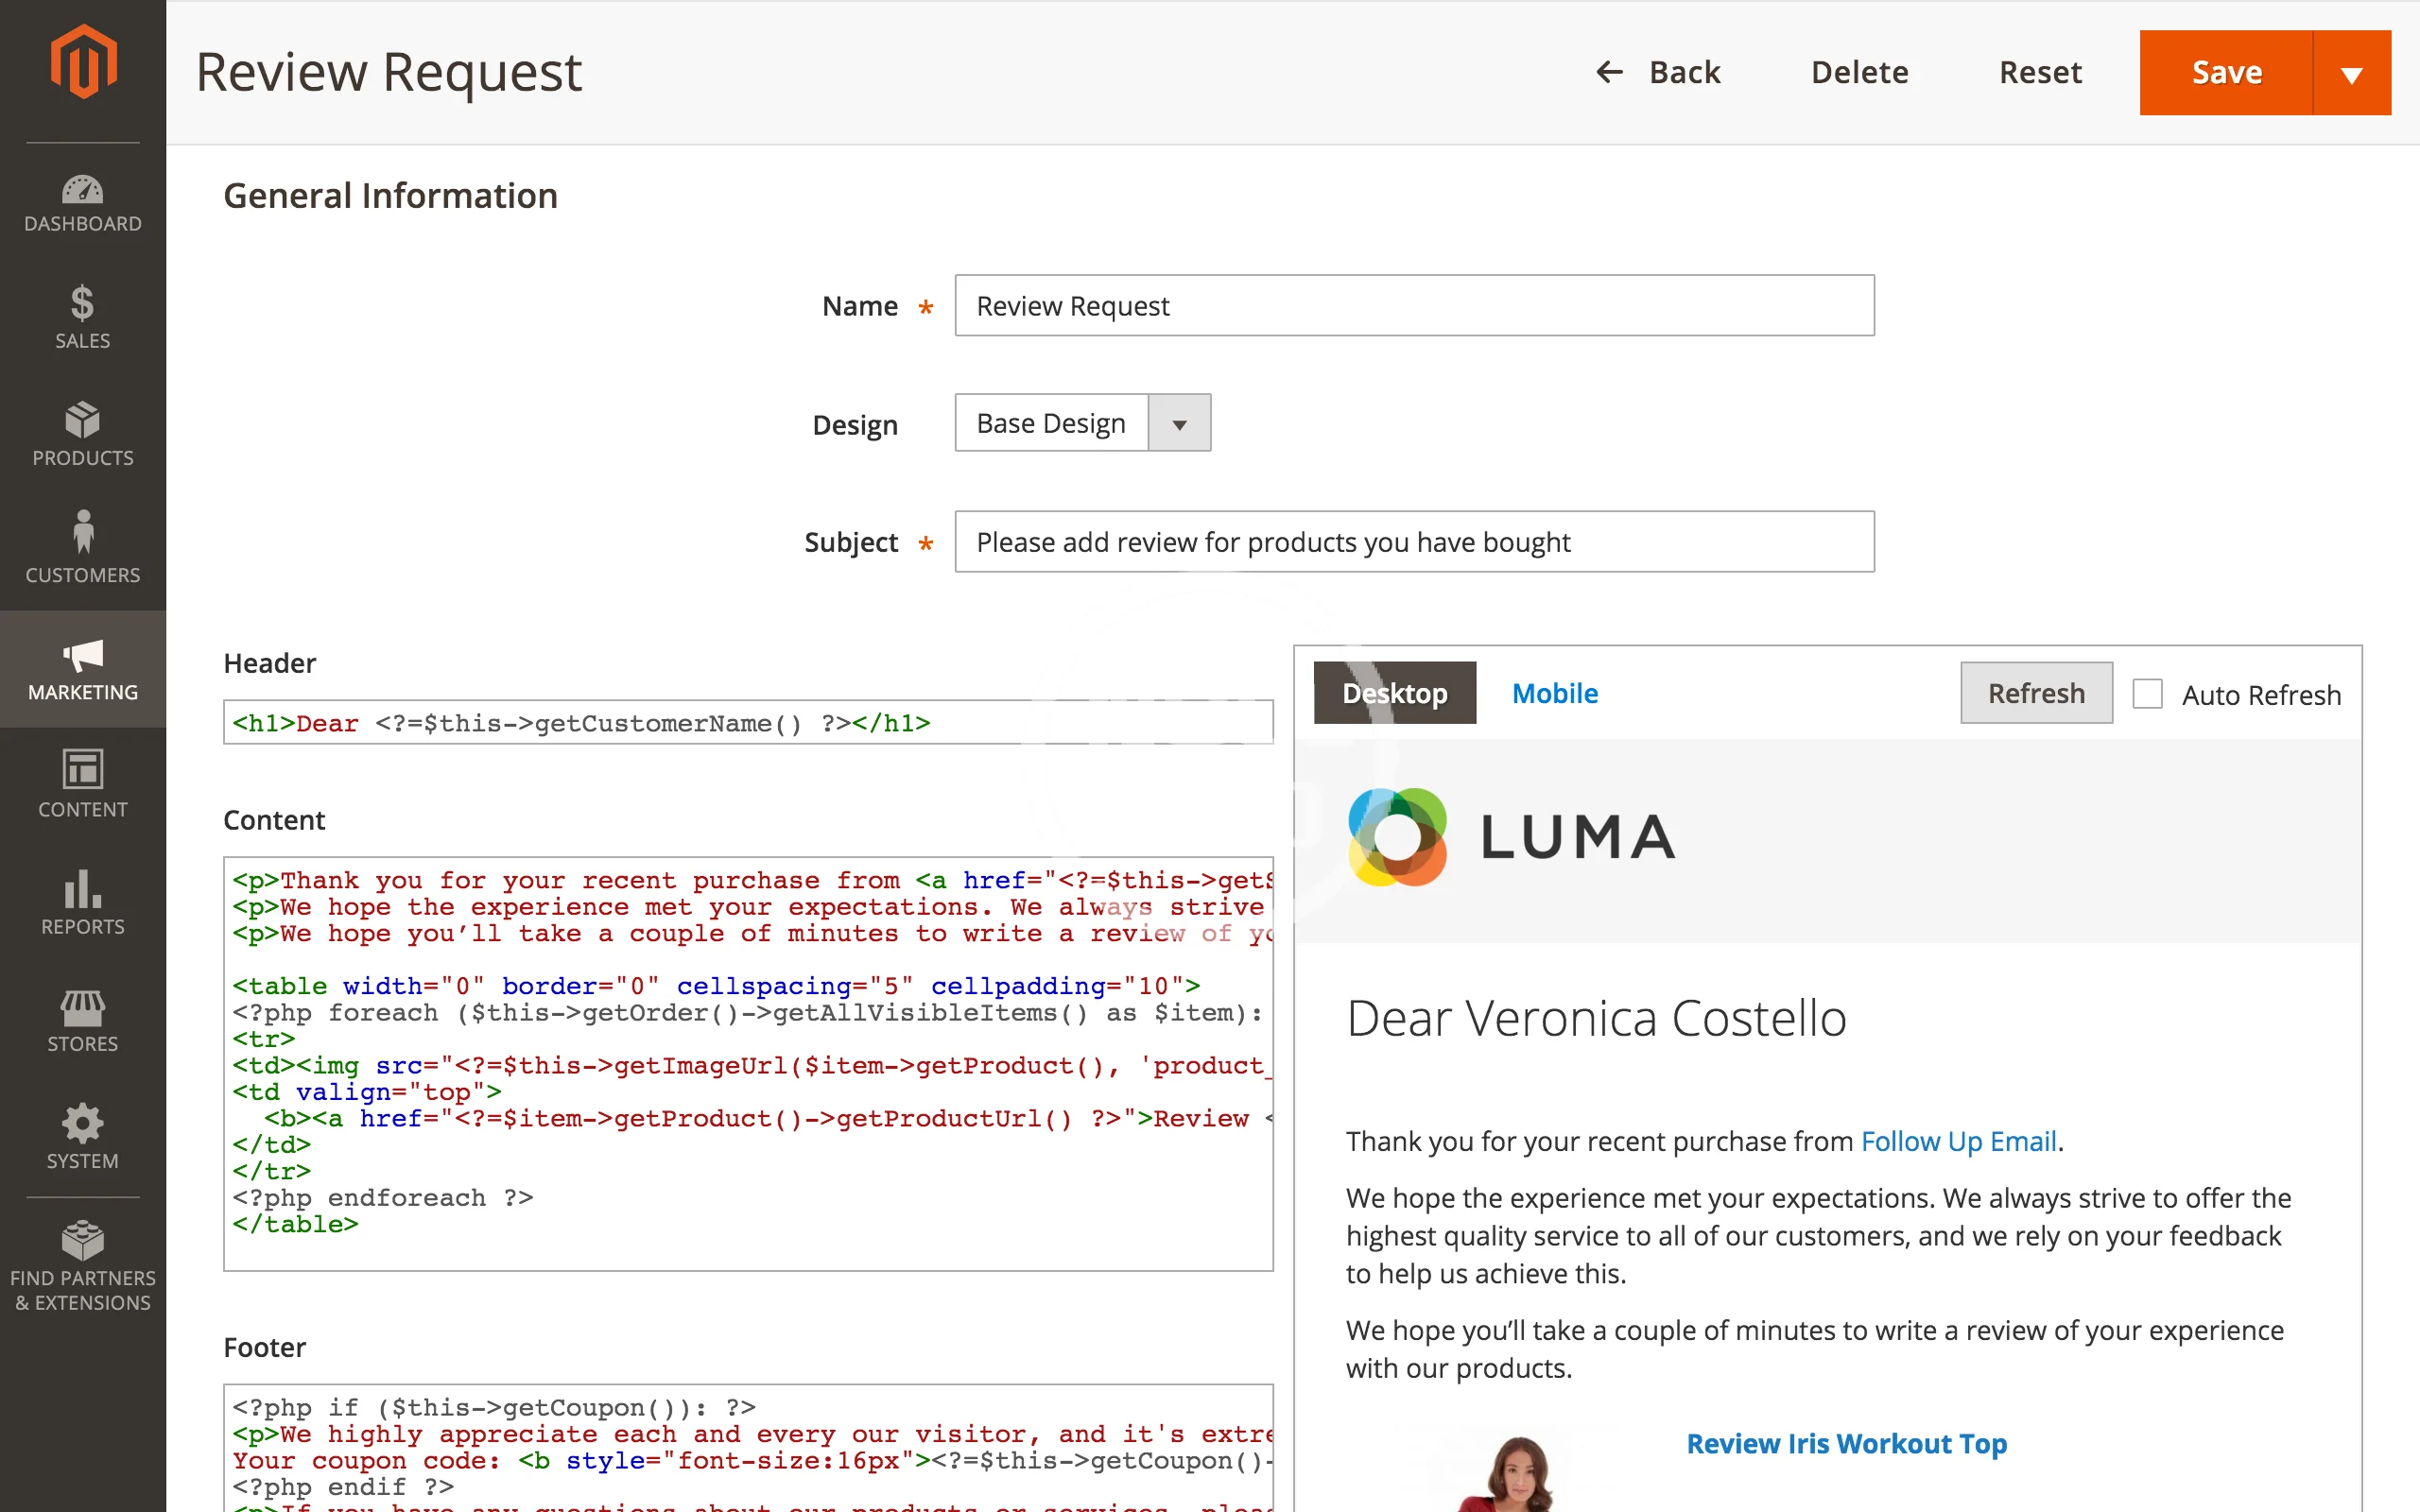Image resolution: width=2420 pixels, height=1512 pixels.
Task: Switch to the Mobile preview tab
Action: [1554, 693]
